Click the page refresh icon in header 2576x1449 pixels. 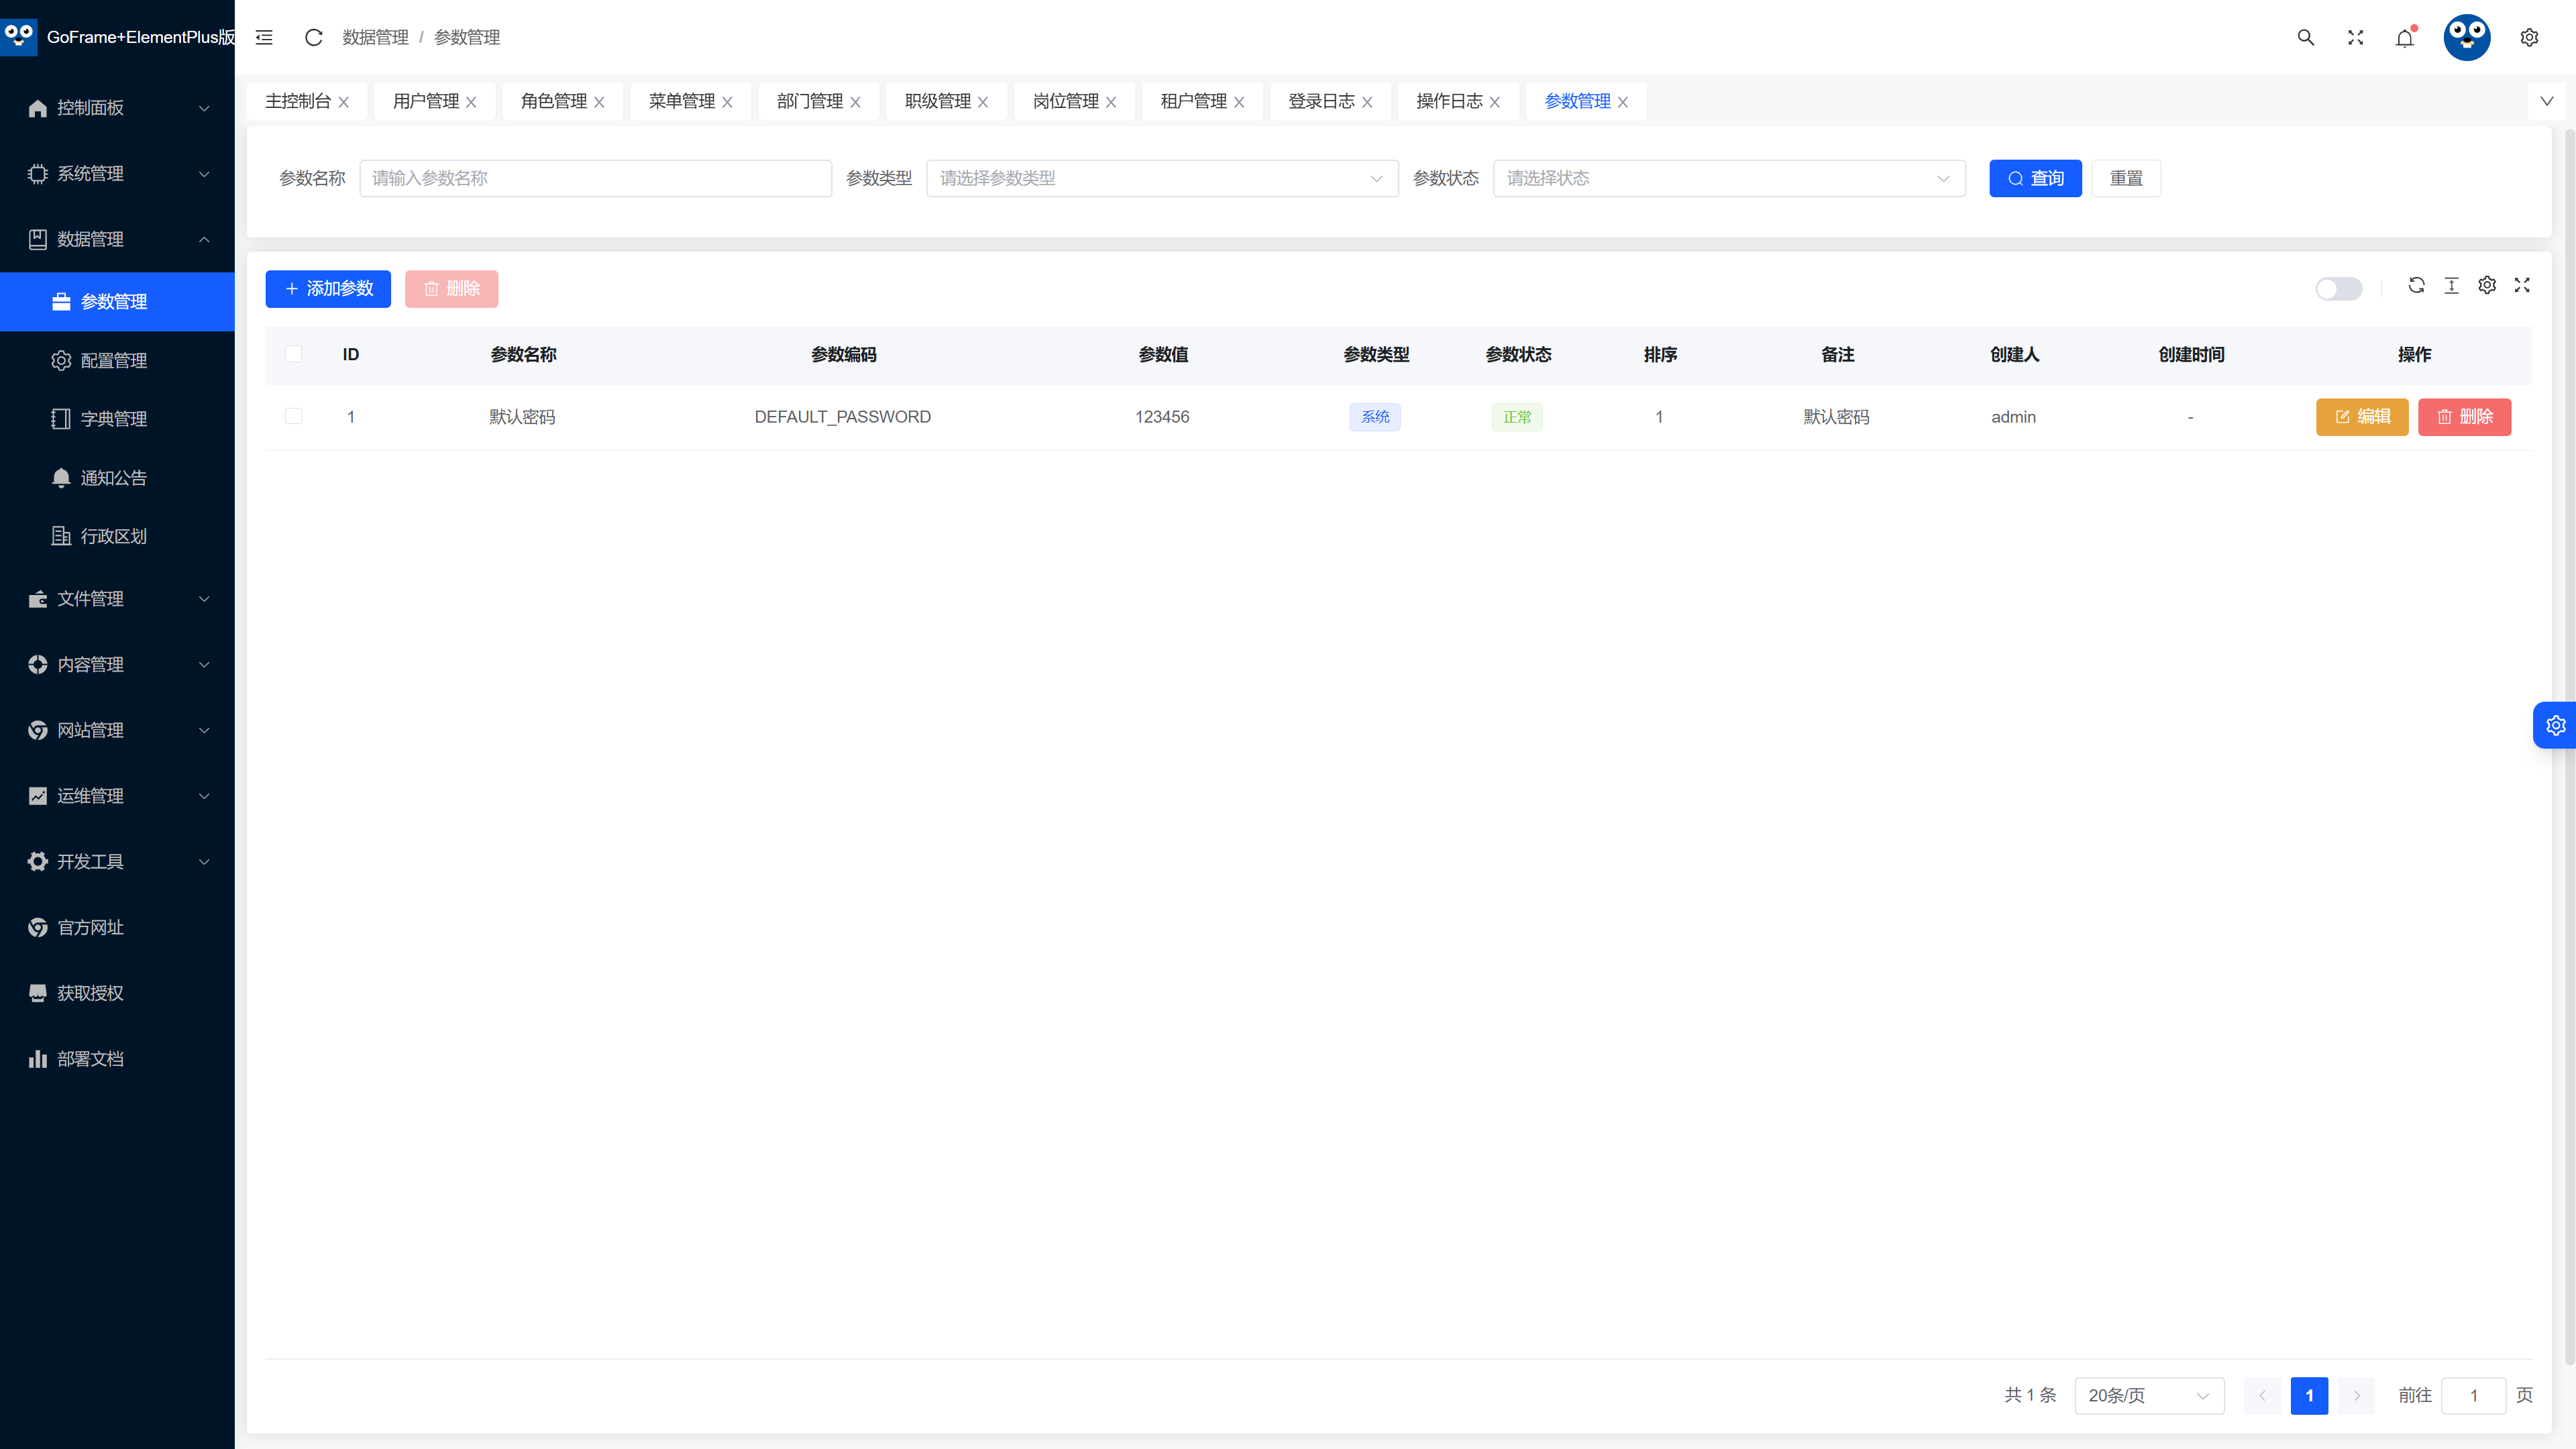pos(313,37)
